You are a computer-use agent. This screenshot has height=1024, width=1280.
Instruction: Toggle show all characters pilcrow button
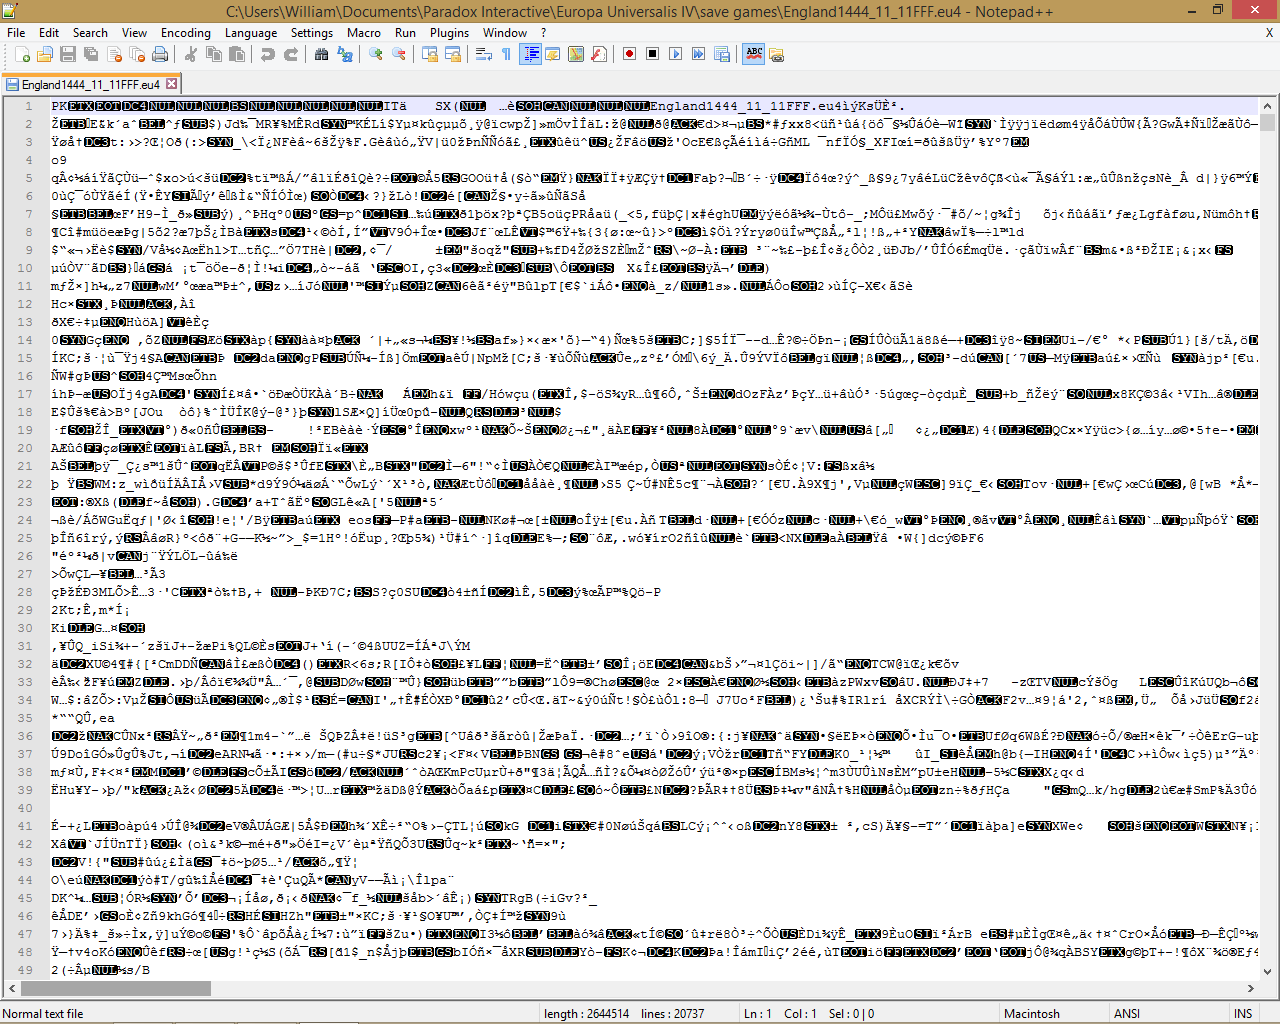[x=506, y=54]
